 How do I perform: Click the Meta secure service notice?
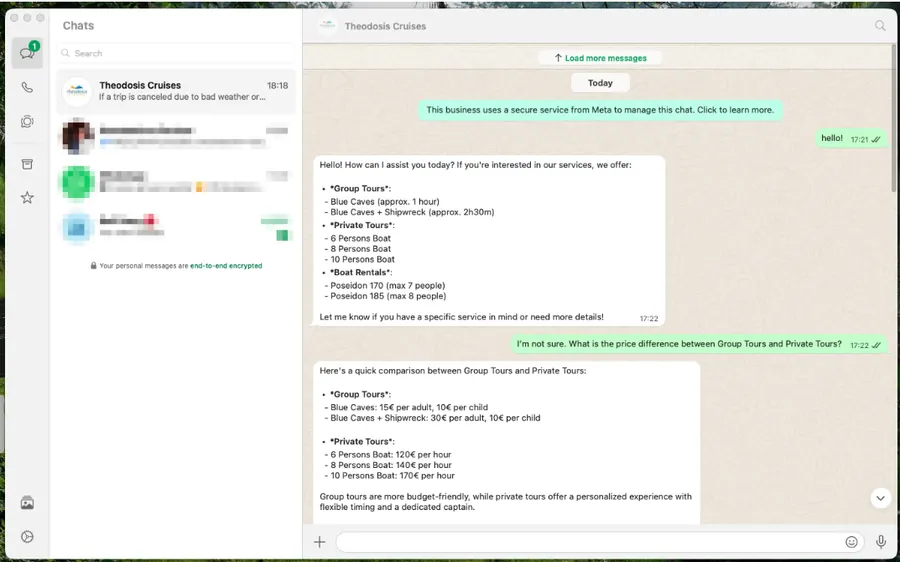(600, 110)
